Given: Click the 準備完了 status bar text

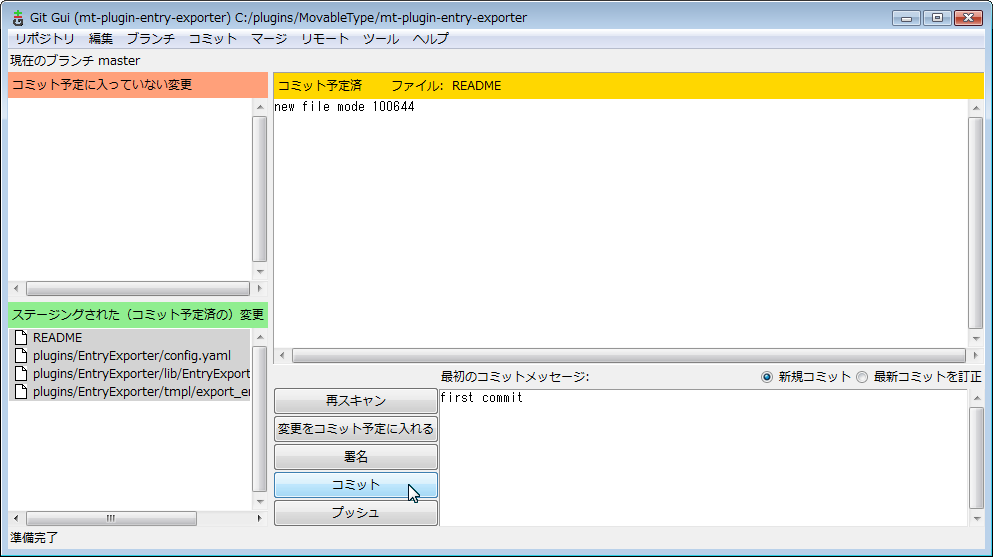Looking at the screenshot, I should 34,537.
